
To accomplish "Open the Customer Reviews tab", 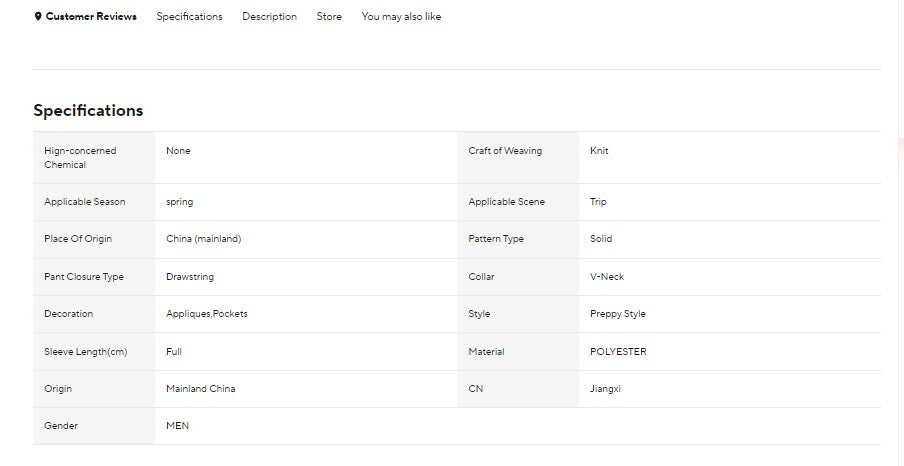I will click(91, 17).
